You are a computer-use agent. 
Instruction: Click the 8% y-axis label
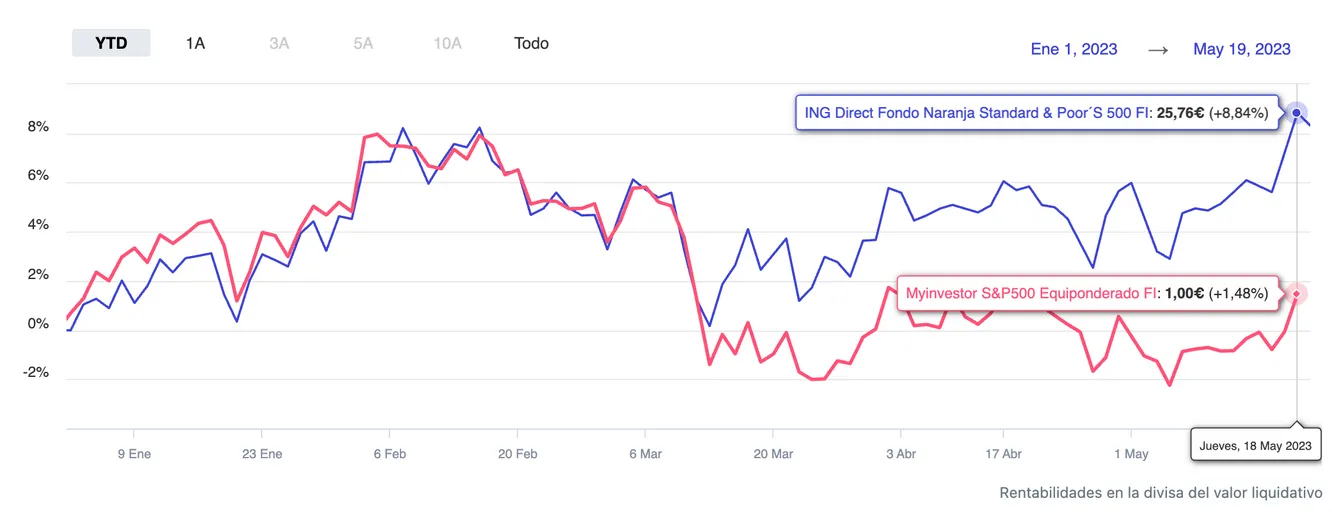(38, 128)
